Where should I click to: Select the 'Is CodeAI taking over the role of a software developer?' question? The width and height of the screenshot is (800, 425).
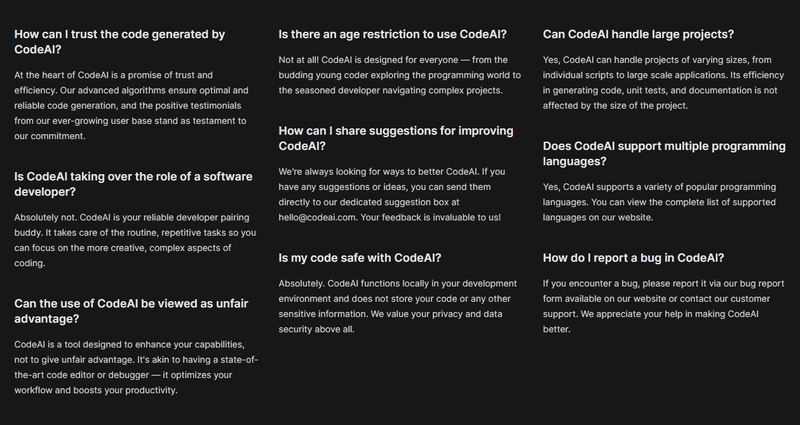133,184
